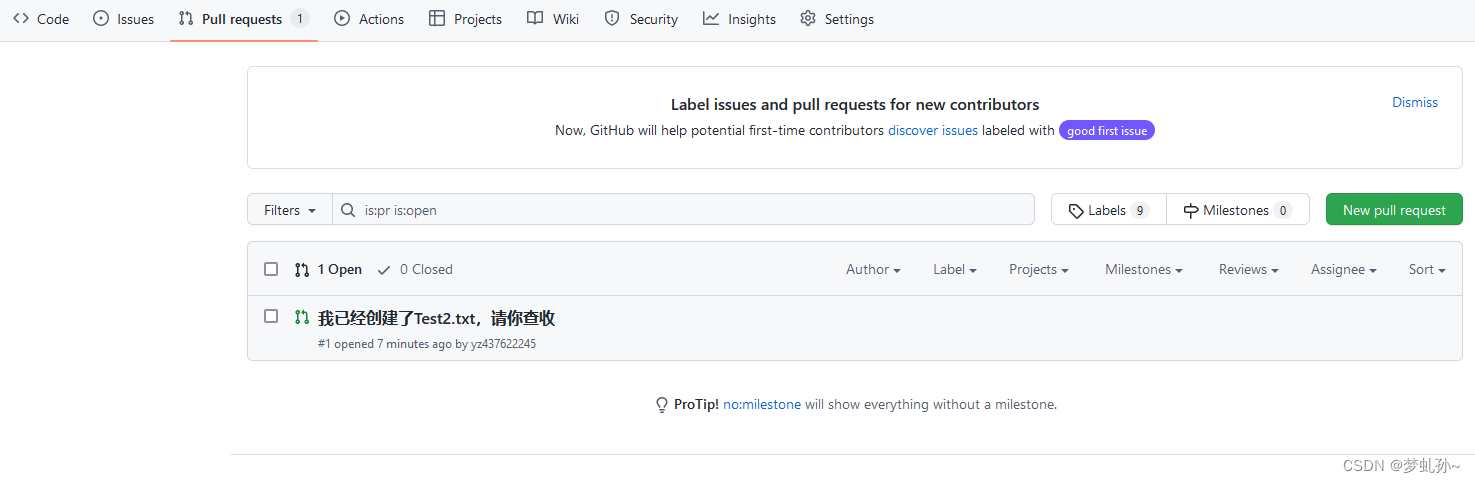The width and height of the screenshot is (1475, 483).
Task: Expand the Milestones filter dropdown in list header
Action: pos(1144,270)
